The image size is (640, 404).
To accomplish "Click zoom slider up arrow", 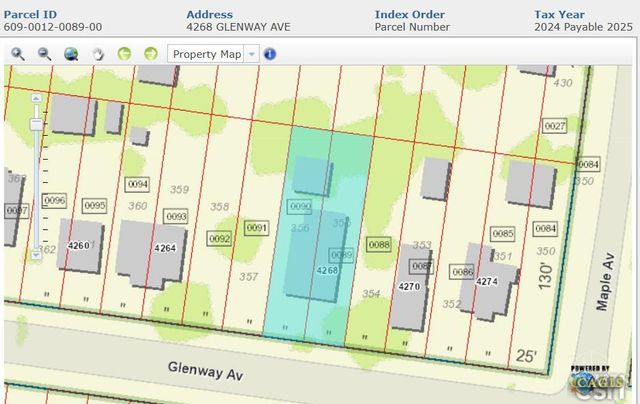I will (37, 99).
